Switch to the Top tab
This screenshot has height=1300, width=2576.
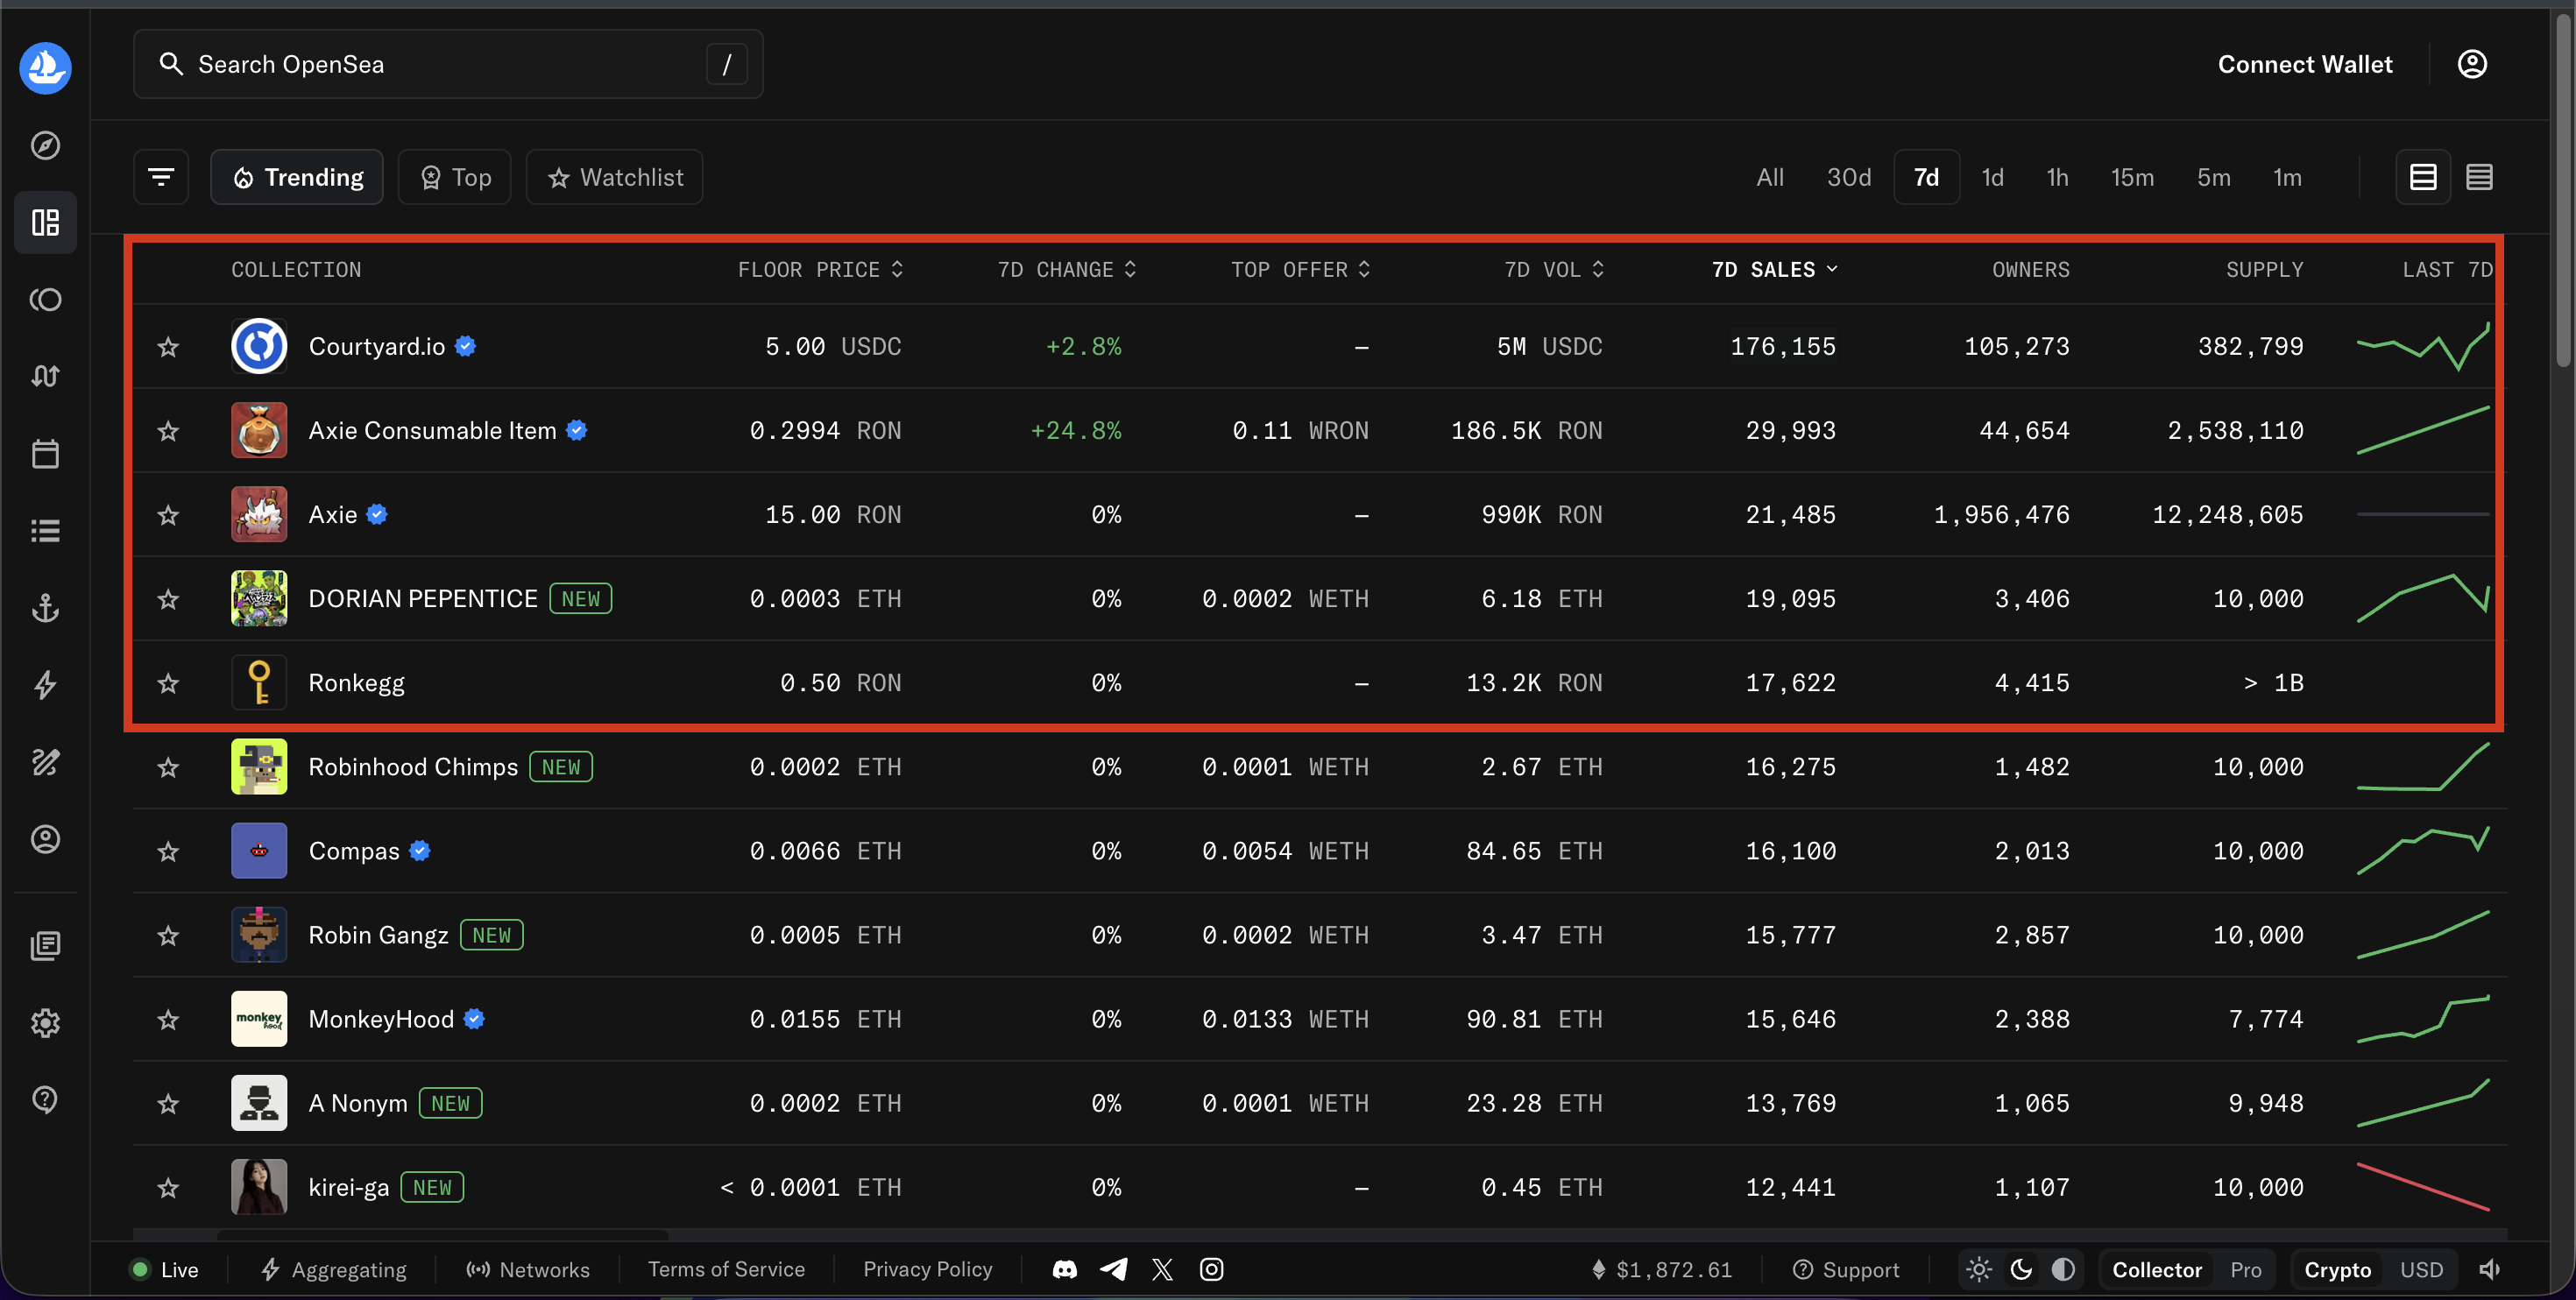[x=455, y=177]
